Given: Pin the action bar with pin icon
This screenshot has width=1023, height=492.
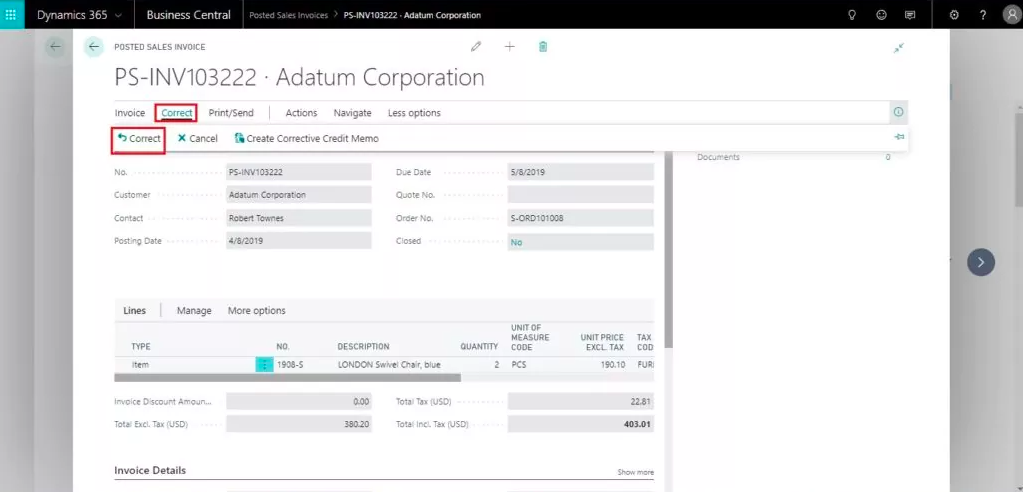Looking at the screenshot, I should click(x=899, y=137).
